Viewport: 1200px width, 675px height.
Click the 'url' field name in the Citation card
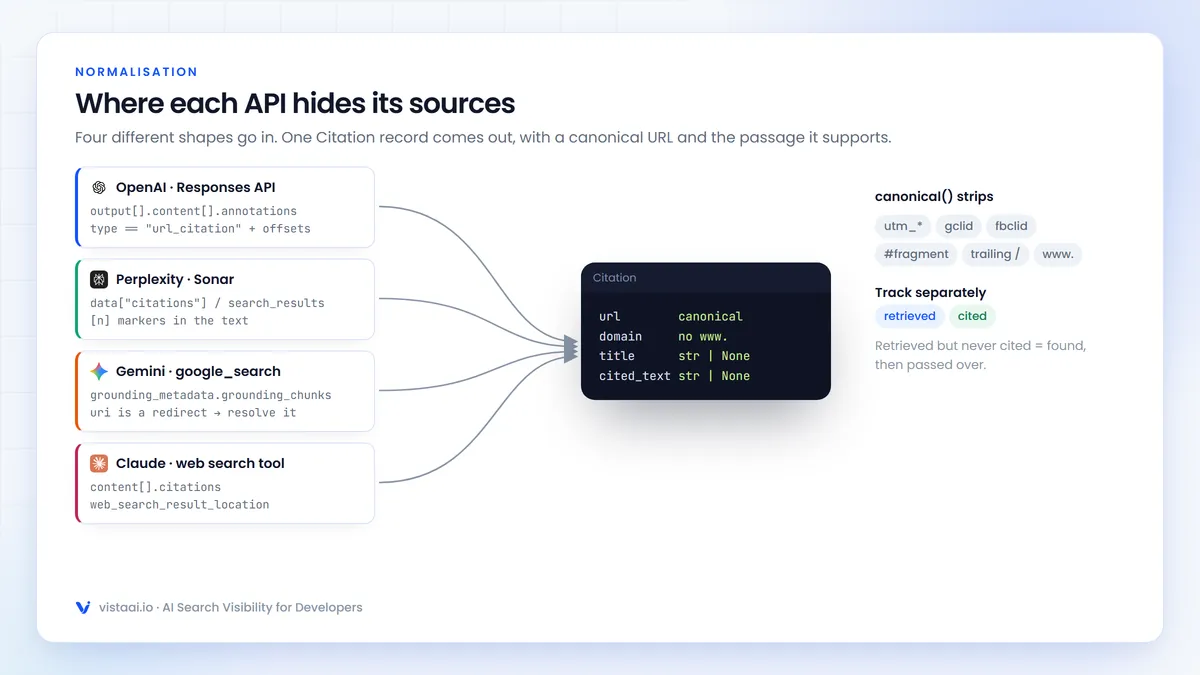[x=610, y=316]
